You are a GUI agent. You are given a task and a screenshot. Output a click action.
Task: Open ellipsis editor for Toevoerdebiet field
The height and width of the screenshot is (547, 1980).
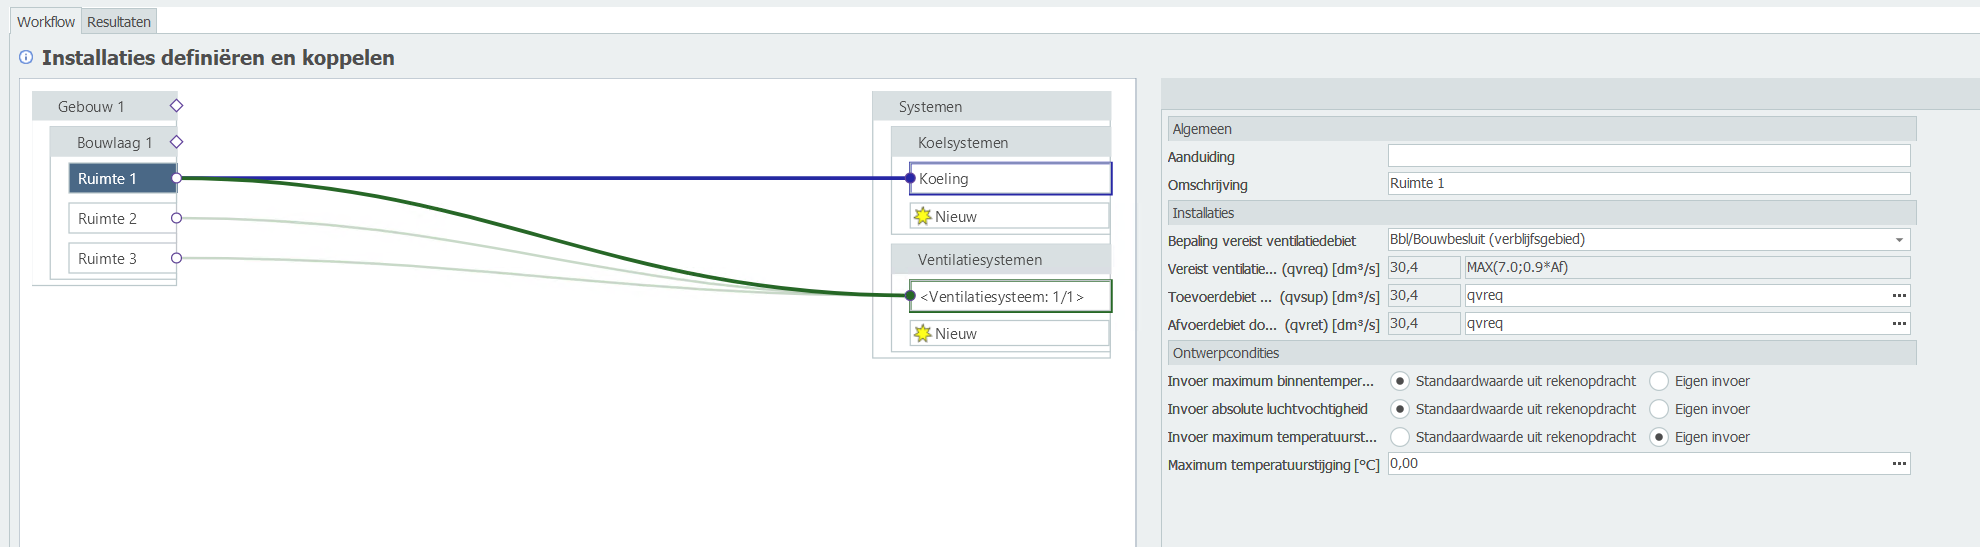tap(1899, 295)
